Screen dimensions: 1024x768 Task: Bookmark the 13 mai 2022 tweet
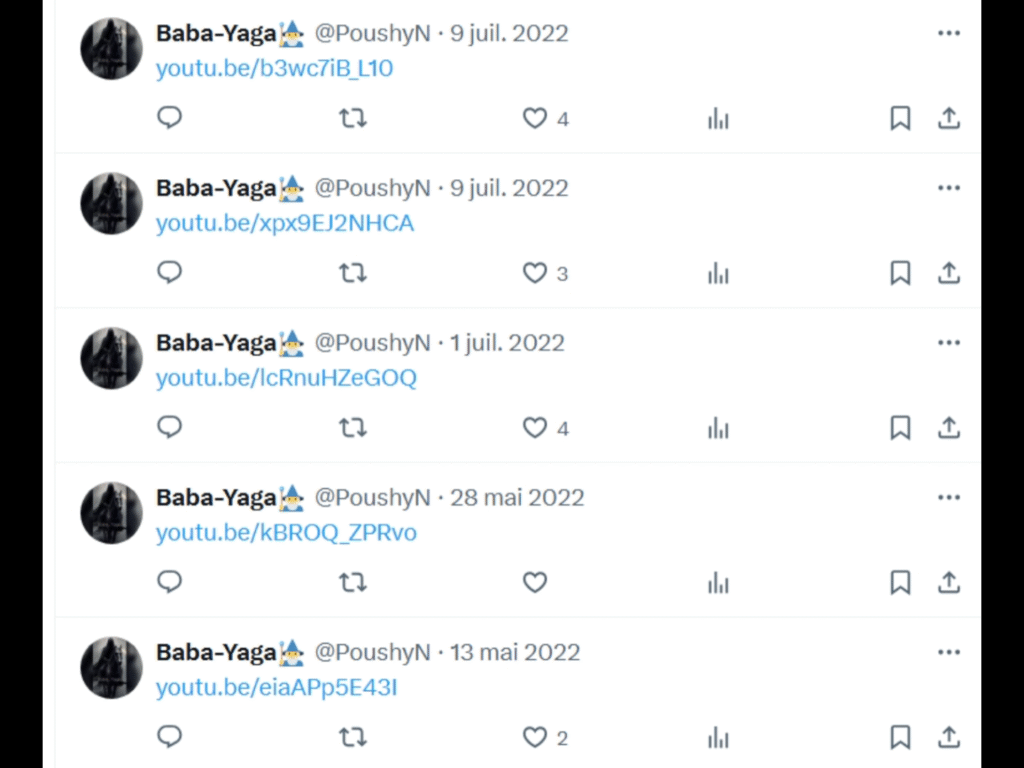click(900, 737)
